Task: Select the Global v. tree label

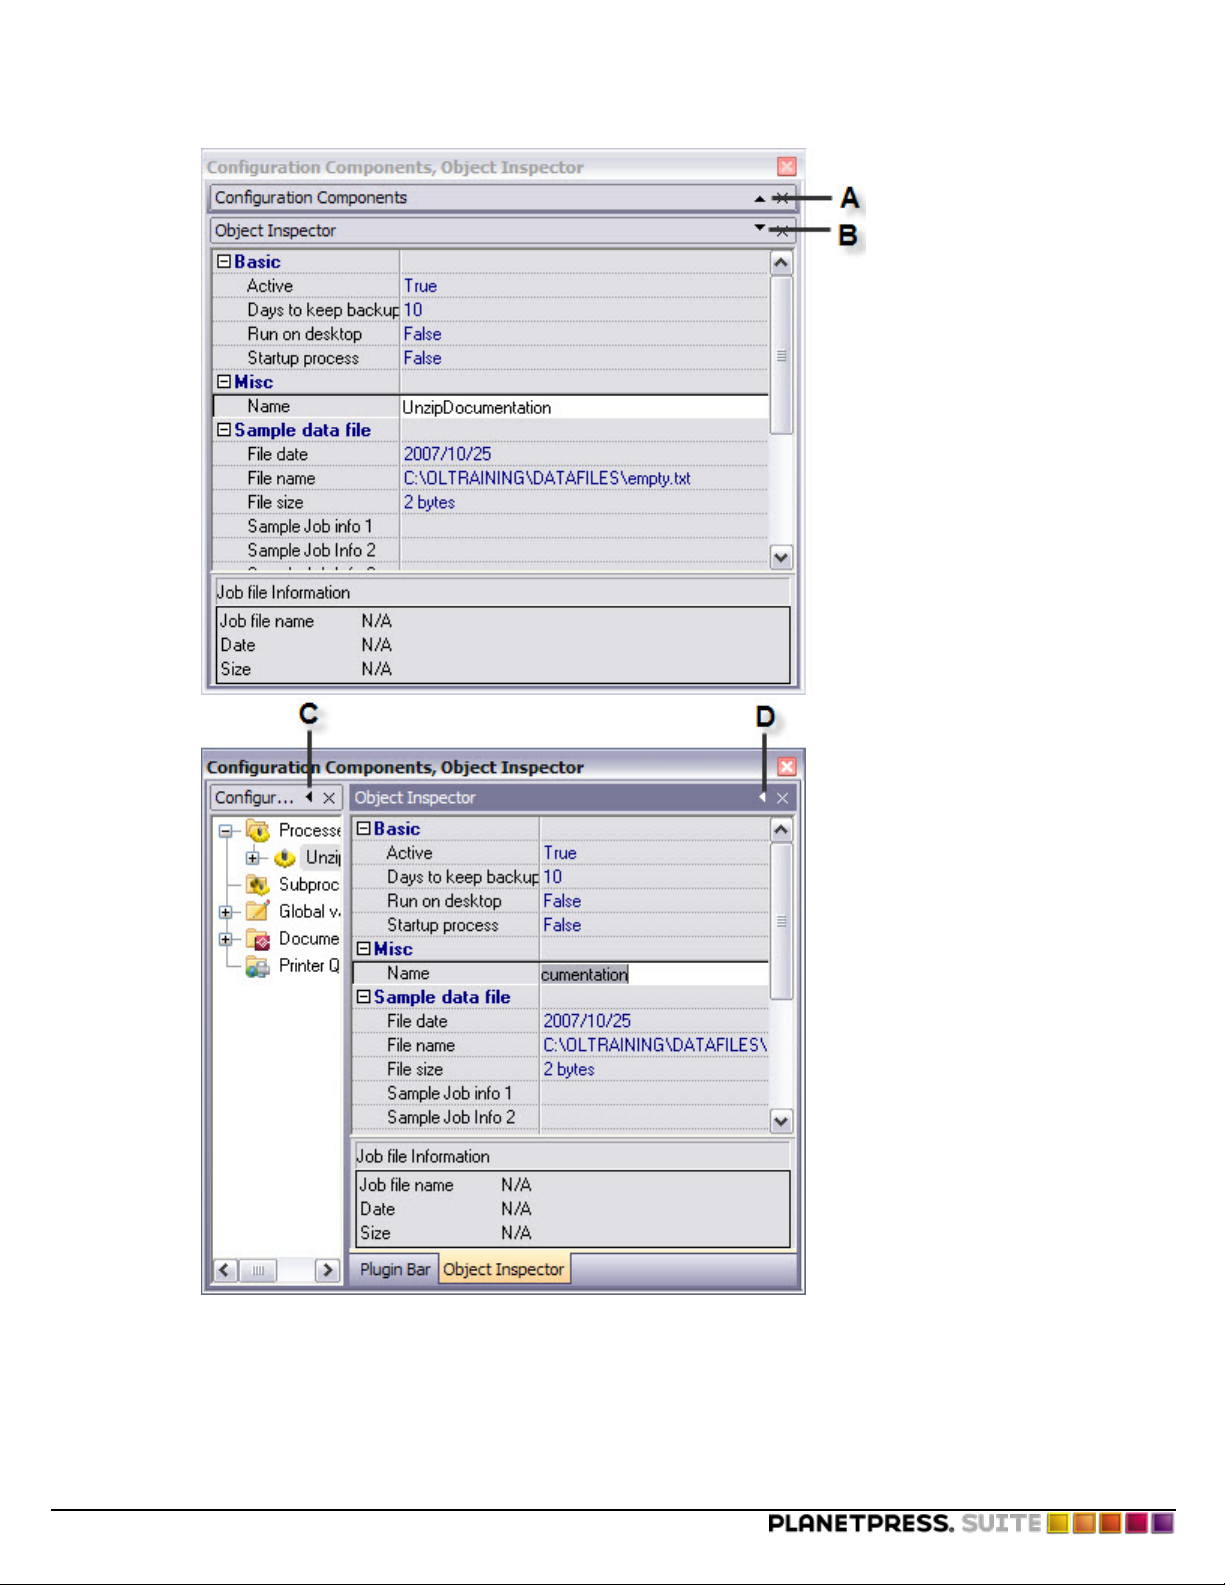Action: 309,912
